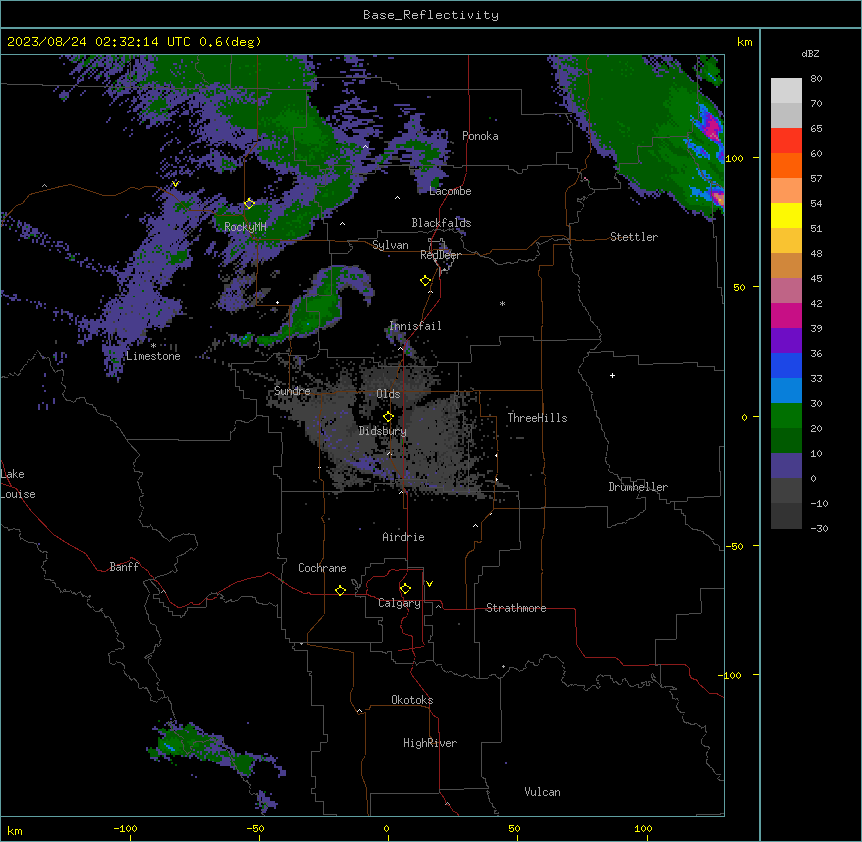Click the yellow diamond marker above the Calgary label

point(405,589)
